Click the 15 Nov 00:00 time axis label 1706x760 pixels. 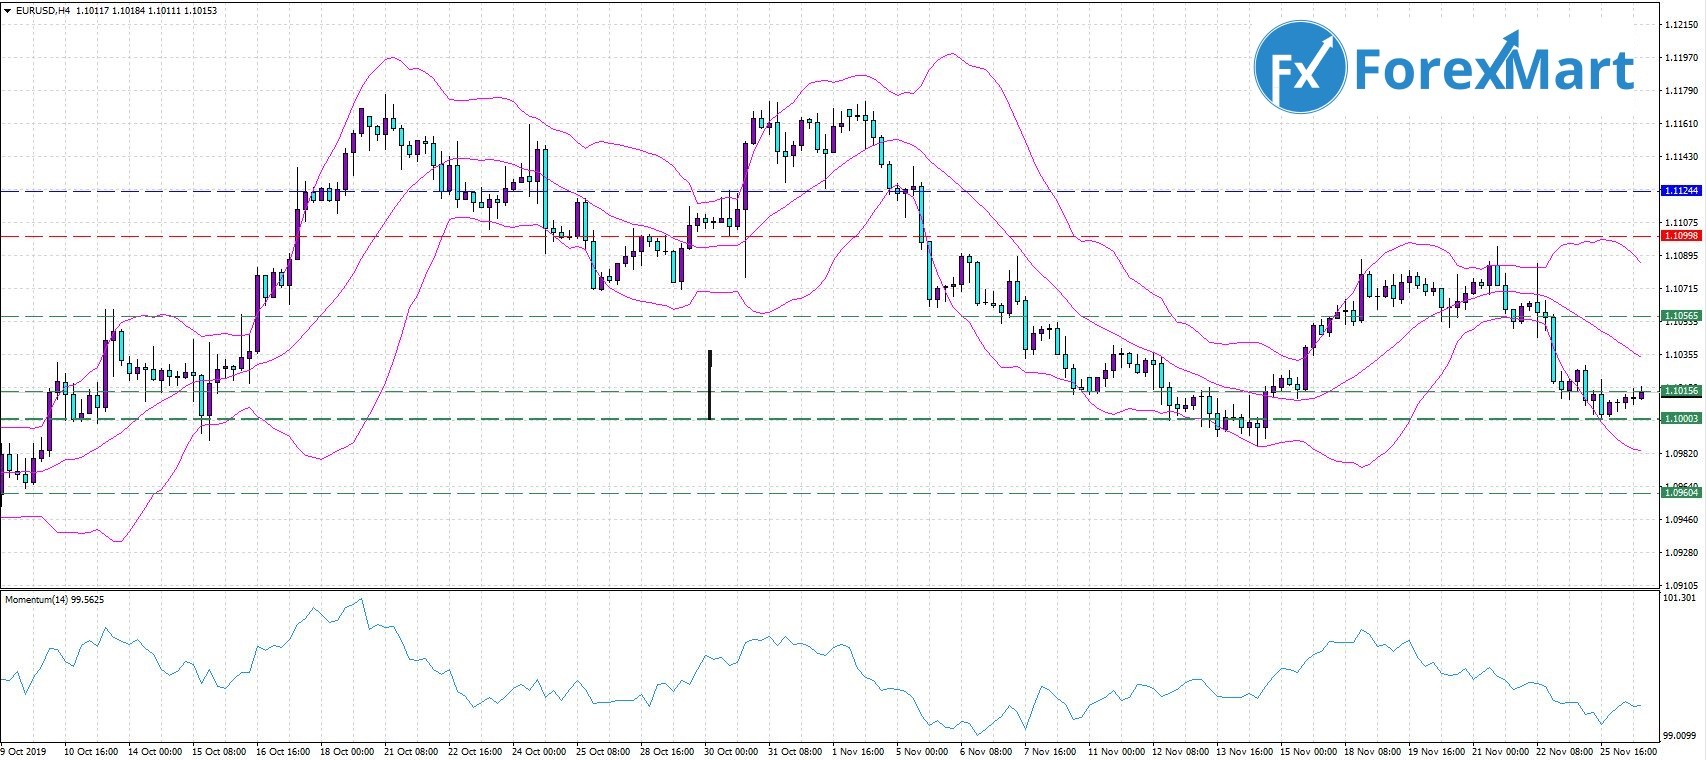[x=1308, y=751]
